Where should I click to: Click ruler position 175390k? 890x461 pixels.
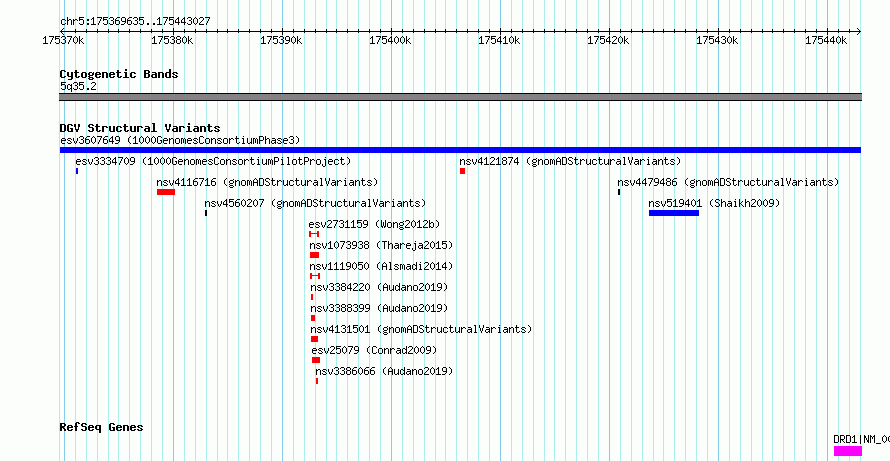(x=282, y=41)
